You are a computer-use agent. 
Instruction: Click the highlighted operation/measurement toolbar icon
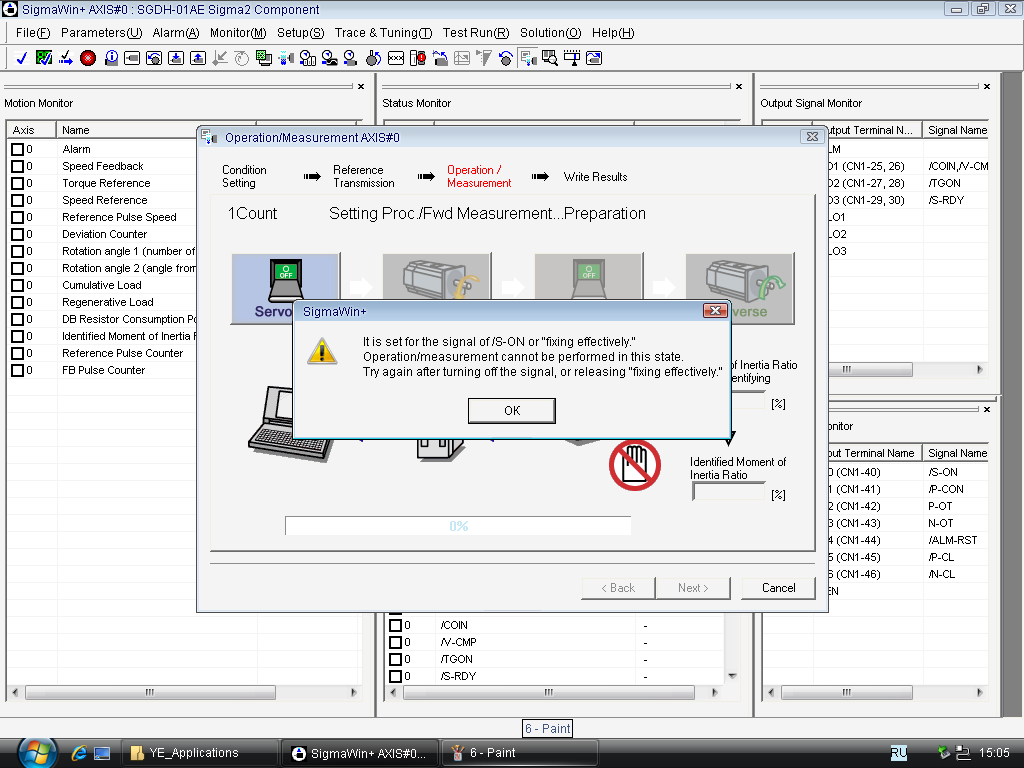click(x=528, y=58)
